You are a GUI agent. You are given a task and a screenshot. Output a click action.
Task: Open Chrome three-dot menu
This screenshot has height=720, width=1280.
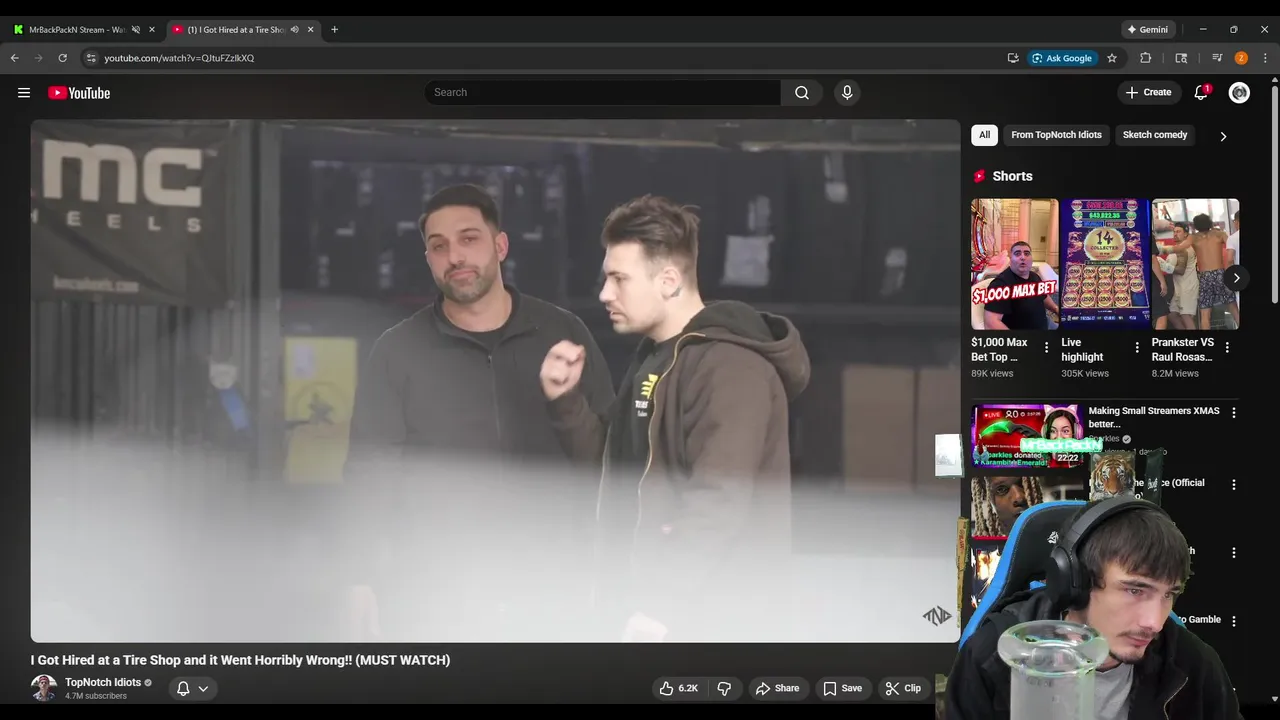pyautogui.click(x=1265, y=58)
